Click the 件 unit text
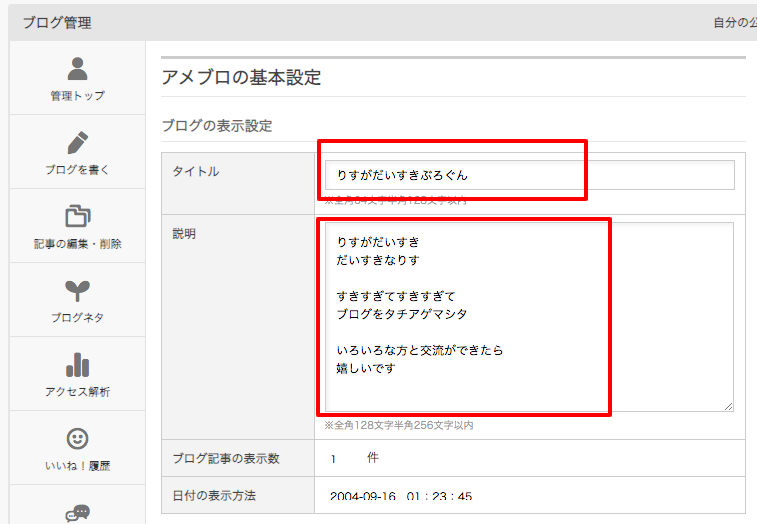The height and width of the screenshot is (524, 757). 373,458
